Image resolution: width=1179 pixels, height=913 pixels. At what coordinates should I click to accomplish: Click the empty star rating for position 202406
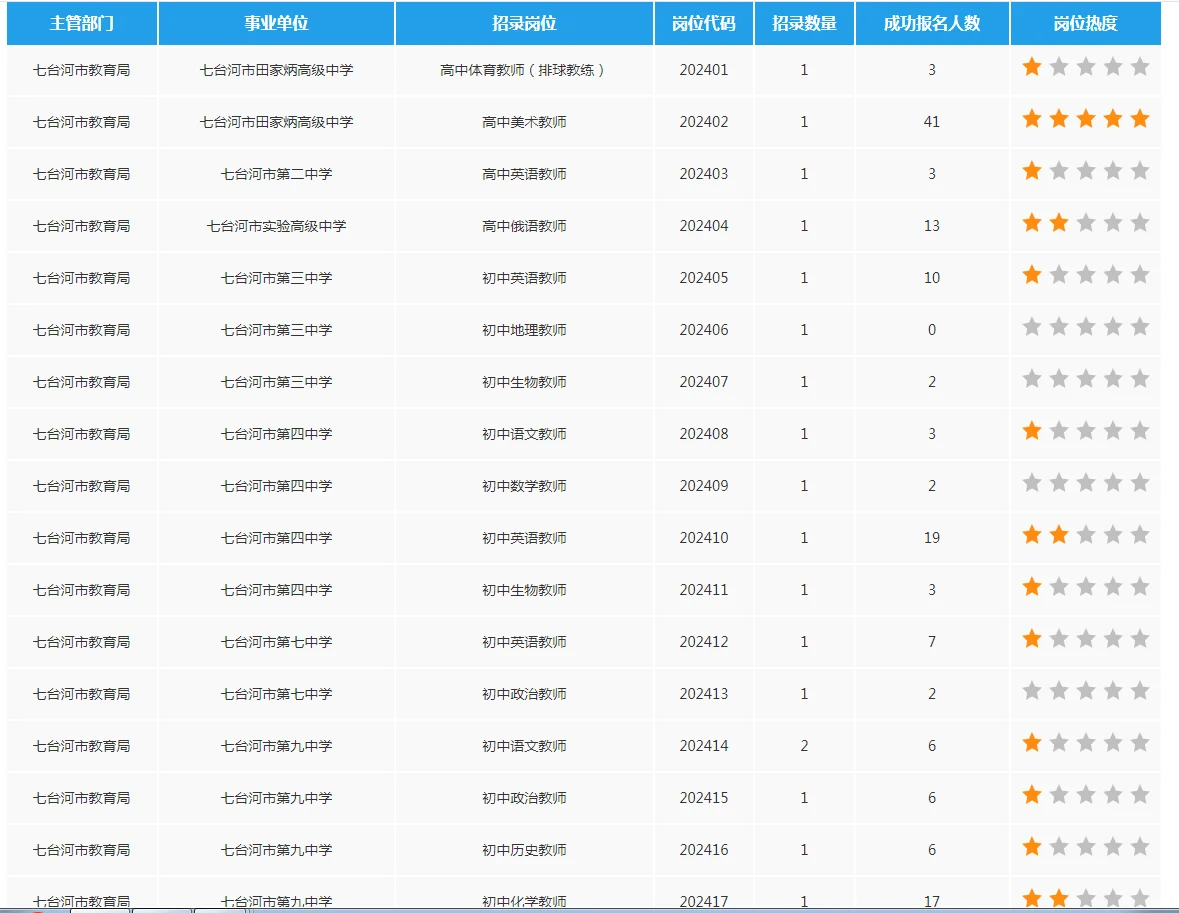point(1086,326)
